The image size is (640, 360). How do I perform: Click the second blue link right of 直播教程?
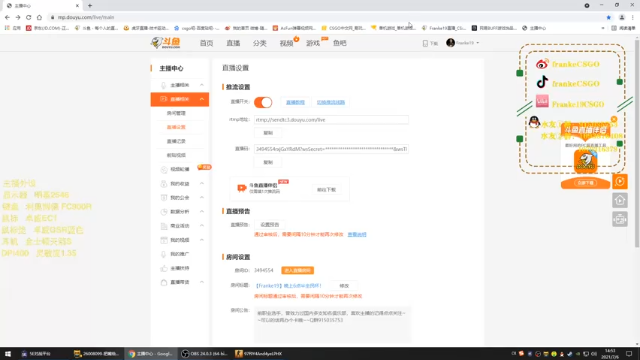click(331, 102)
